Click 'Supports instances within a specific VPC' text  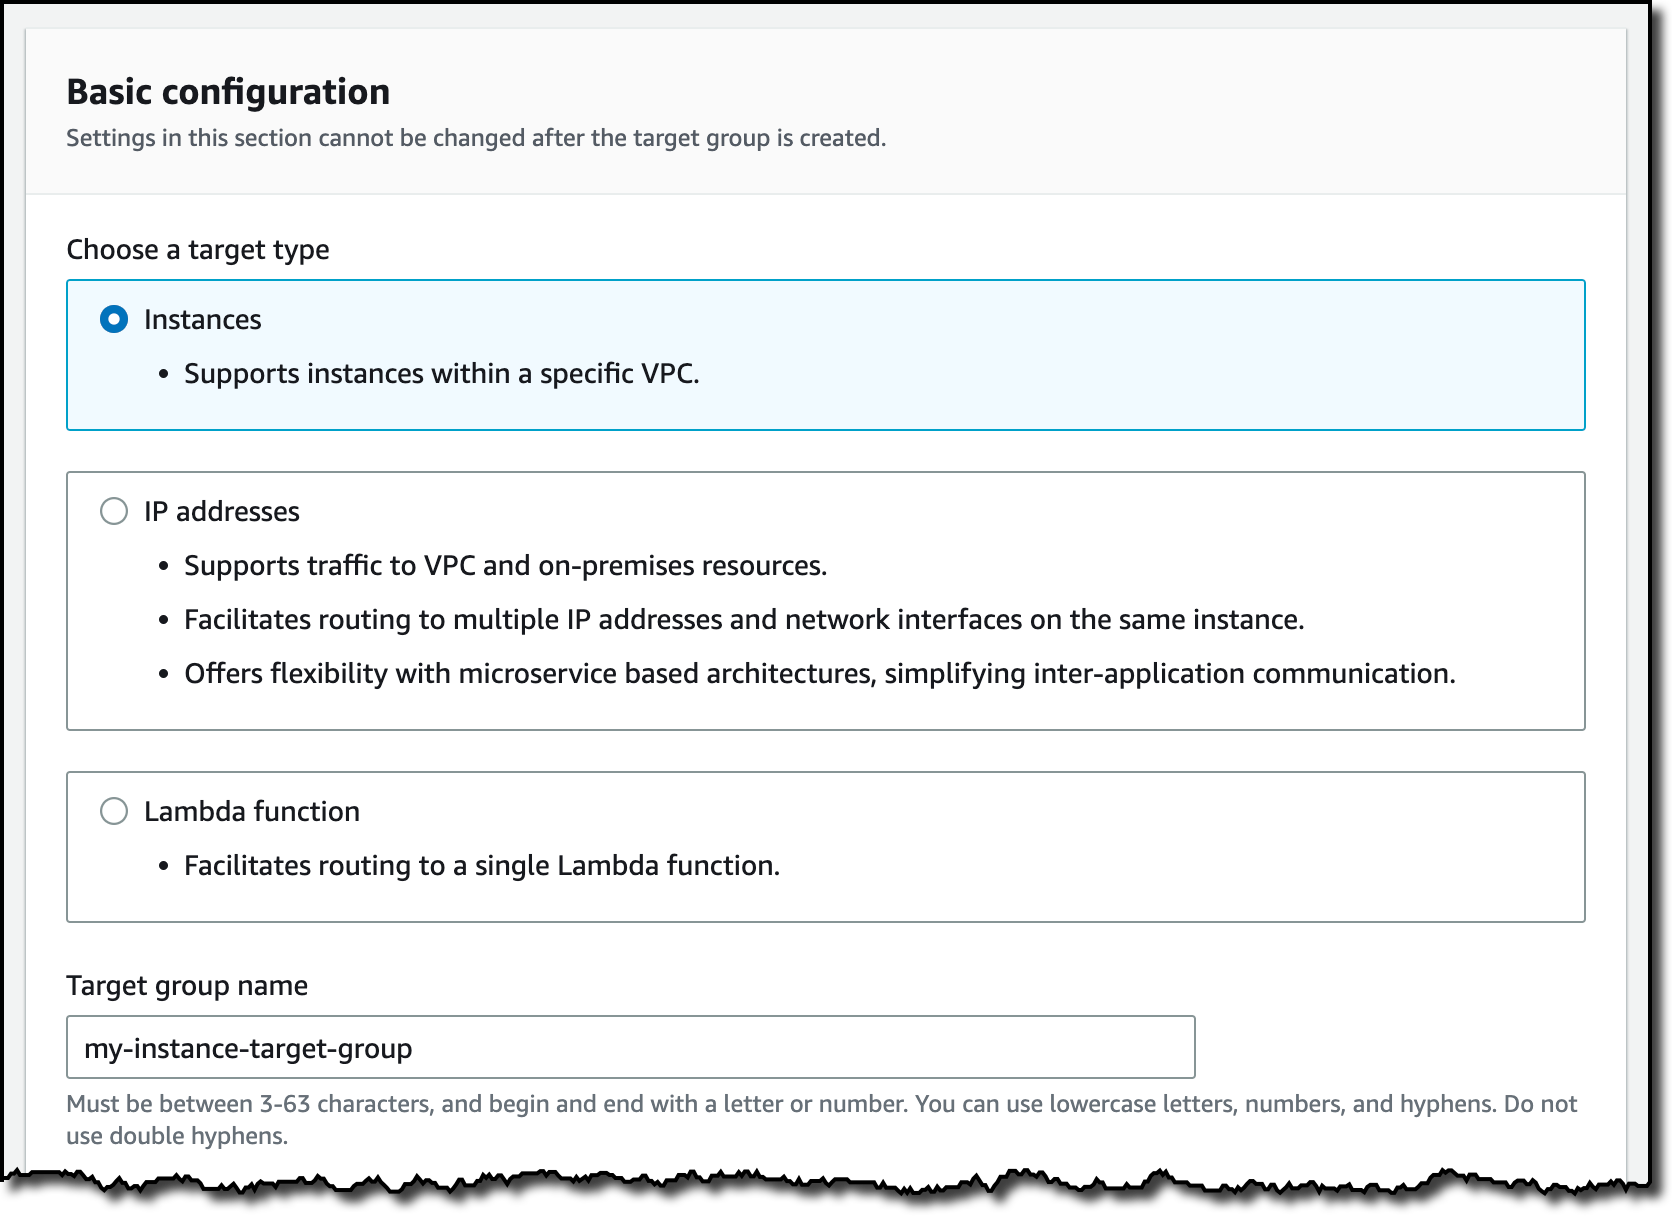pyautogui.click(x=442, y=374)
